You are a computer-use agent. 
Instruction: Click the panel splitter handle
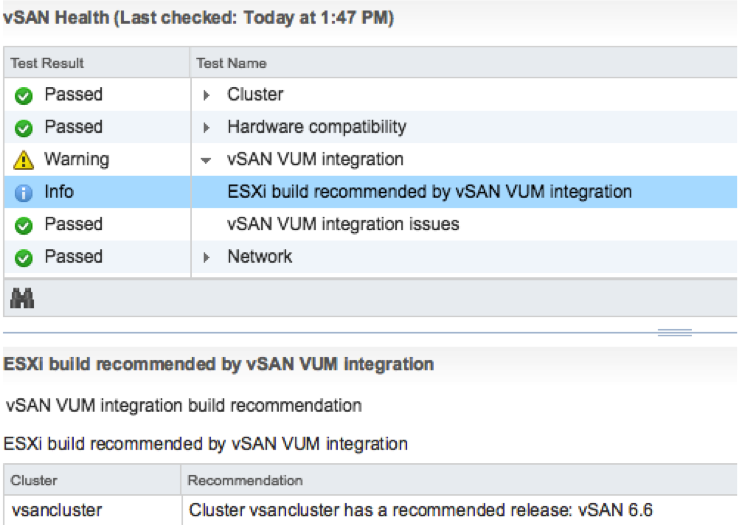pos(674,333)
